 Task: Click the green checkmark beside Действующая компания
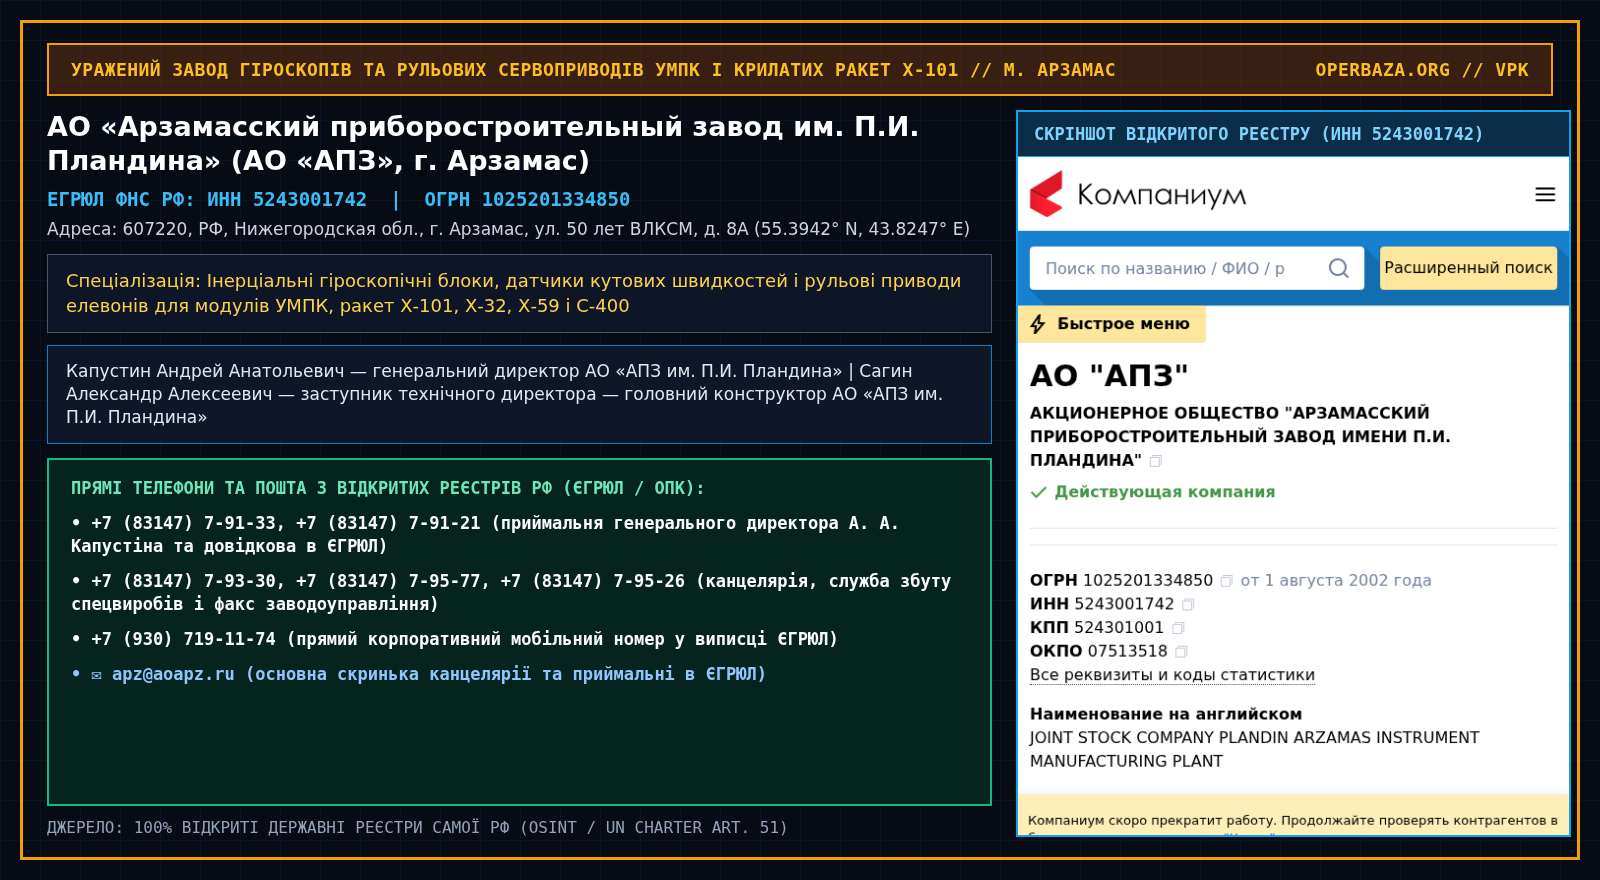(x=1039, y=492)
